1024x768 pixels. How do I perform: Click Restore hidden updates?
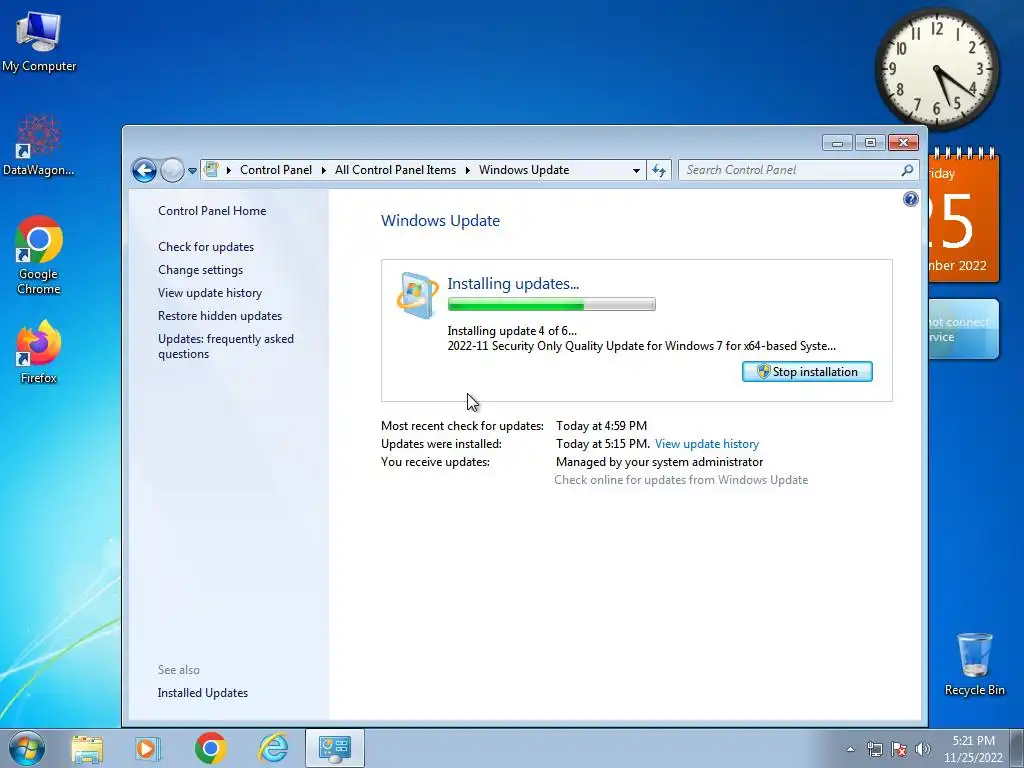tap(220, 315)
